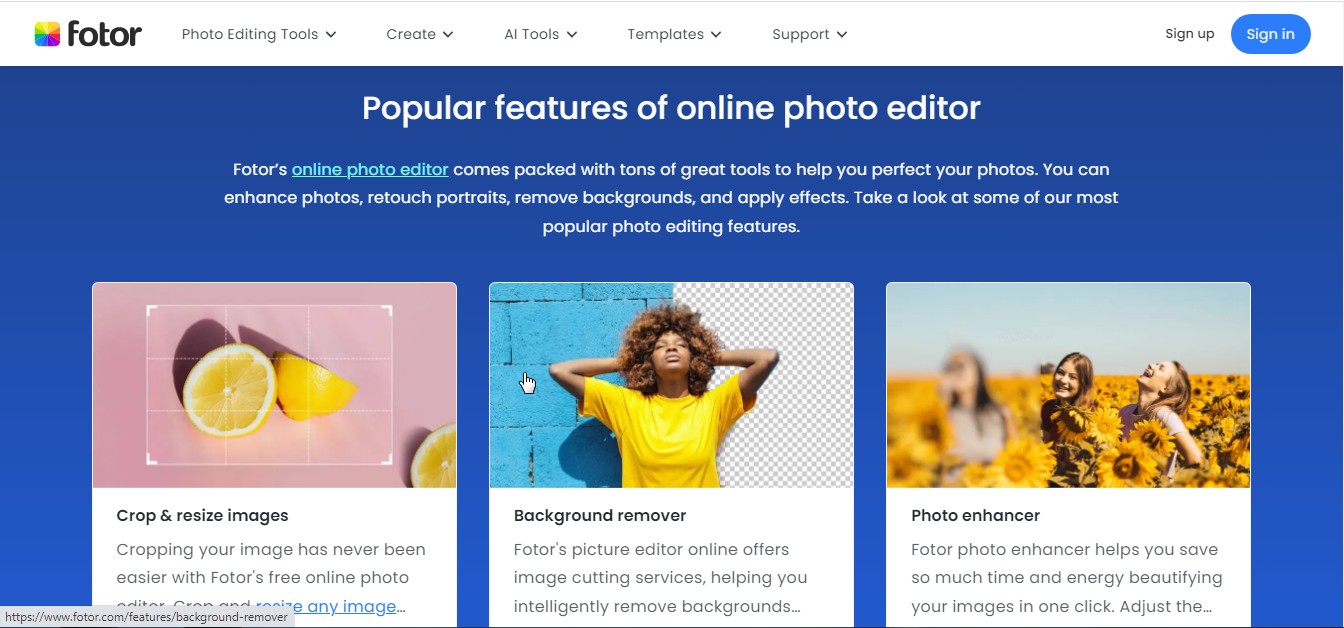
Task: Click the blue Sign in button
Action: pos(1271,34)
